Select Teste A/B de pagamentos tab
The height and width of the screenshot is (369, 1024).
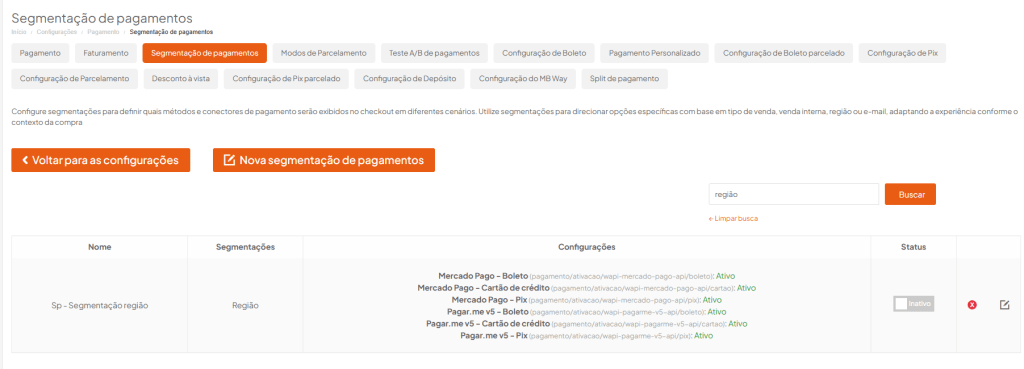[434, 53]
